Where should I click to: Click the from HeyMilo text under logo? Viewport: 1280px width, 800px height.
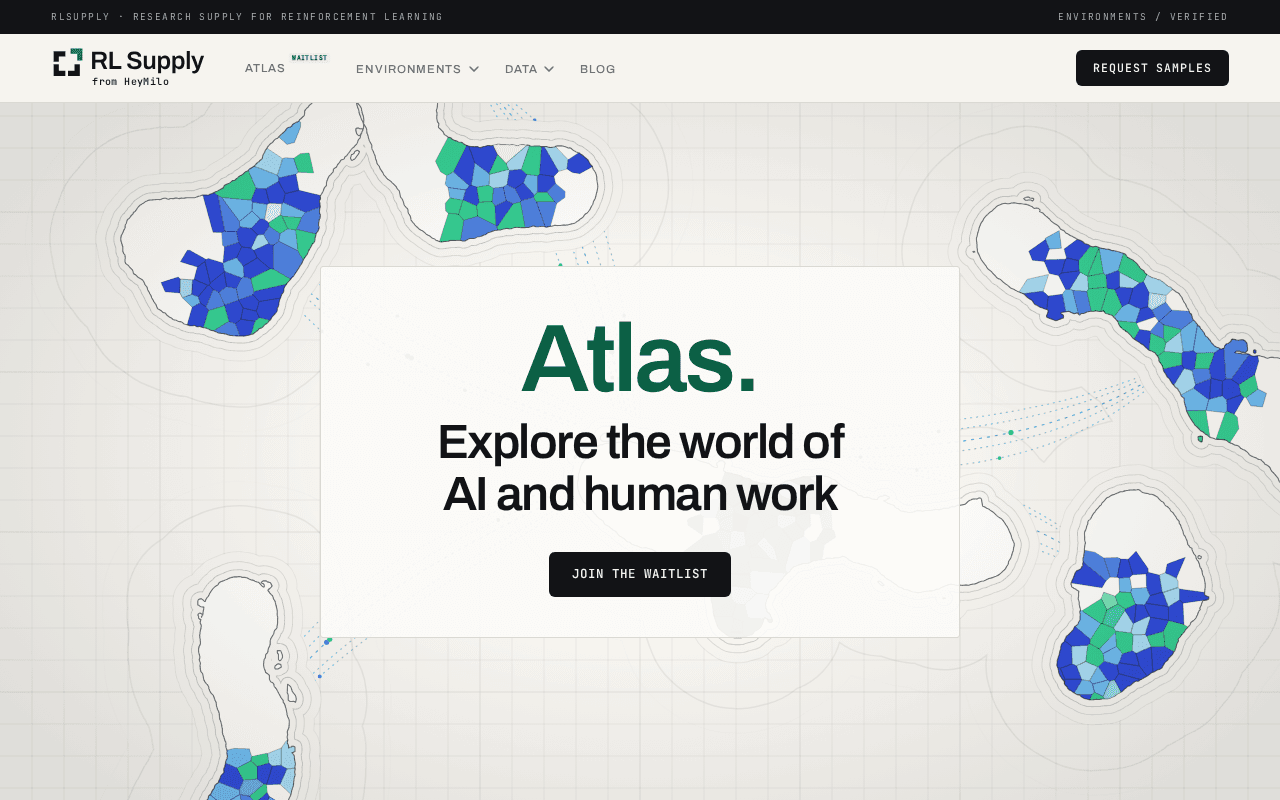(130, 82)
